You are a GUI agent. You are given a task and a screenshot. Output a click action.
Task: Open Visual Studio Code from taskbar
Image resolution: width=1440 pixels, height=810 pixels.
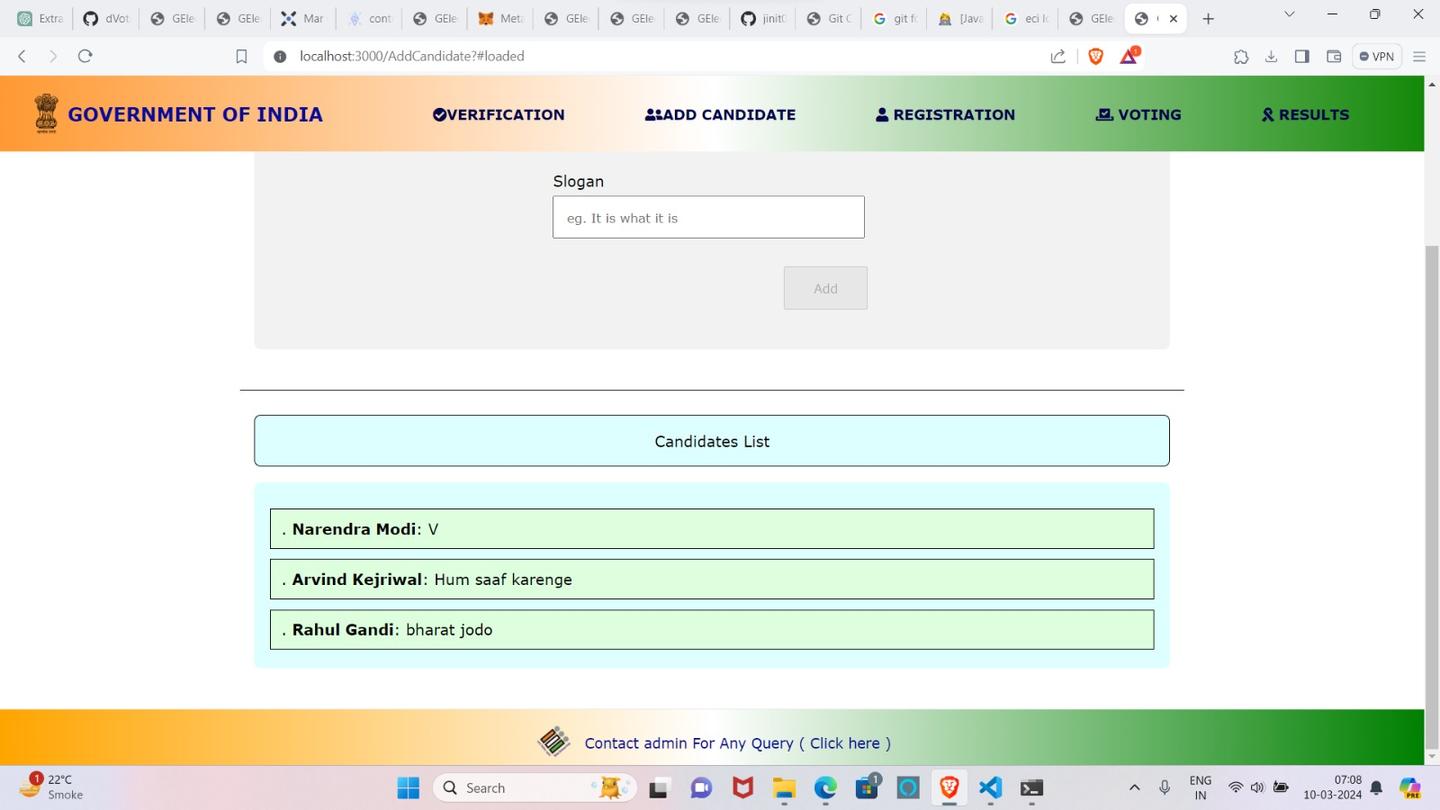(x=990, y=788)
